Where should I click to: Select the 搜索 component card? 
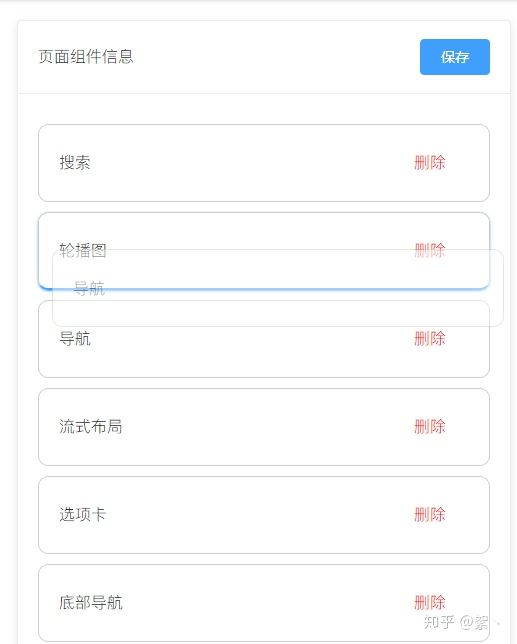click(x=264, y=163)
